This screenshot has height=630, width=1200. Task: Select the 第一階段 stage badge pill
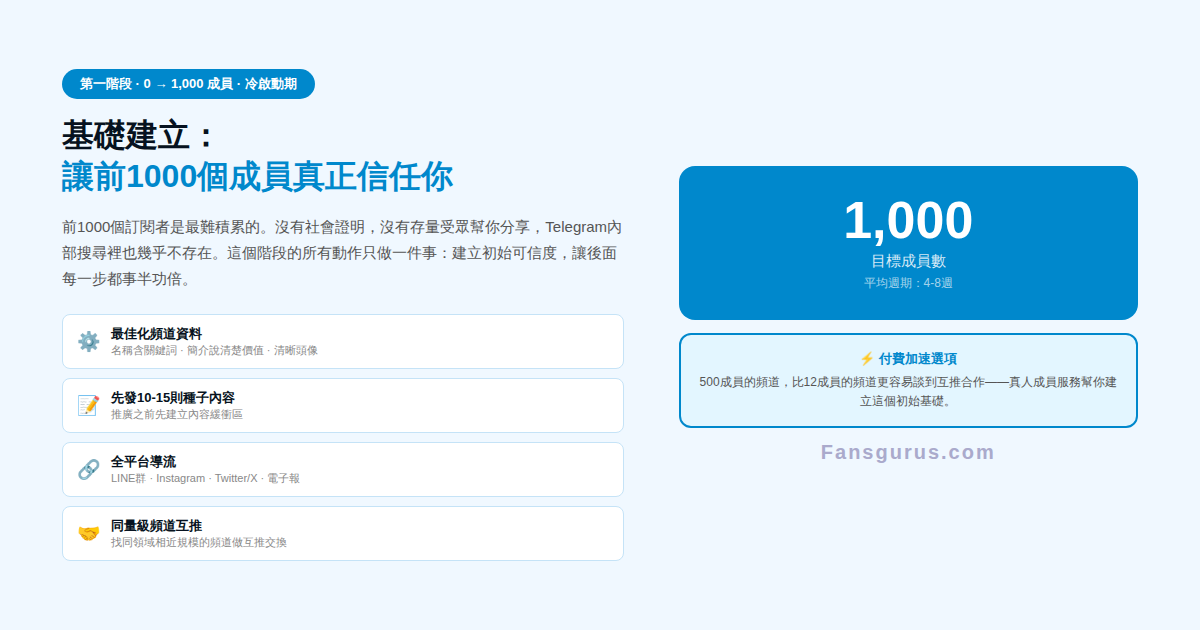190,84
